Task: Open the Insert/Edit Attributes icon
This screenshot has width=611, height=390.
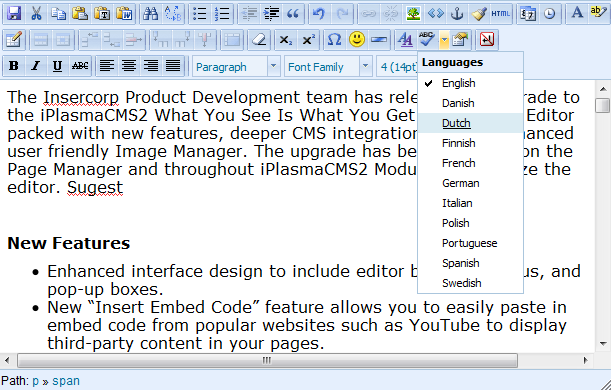Action: point(460,40)
